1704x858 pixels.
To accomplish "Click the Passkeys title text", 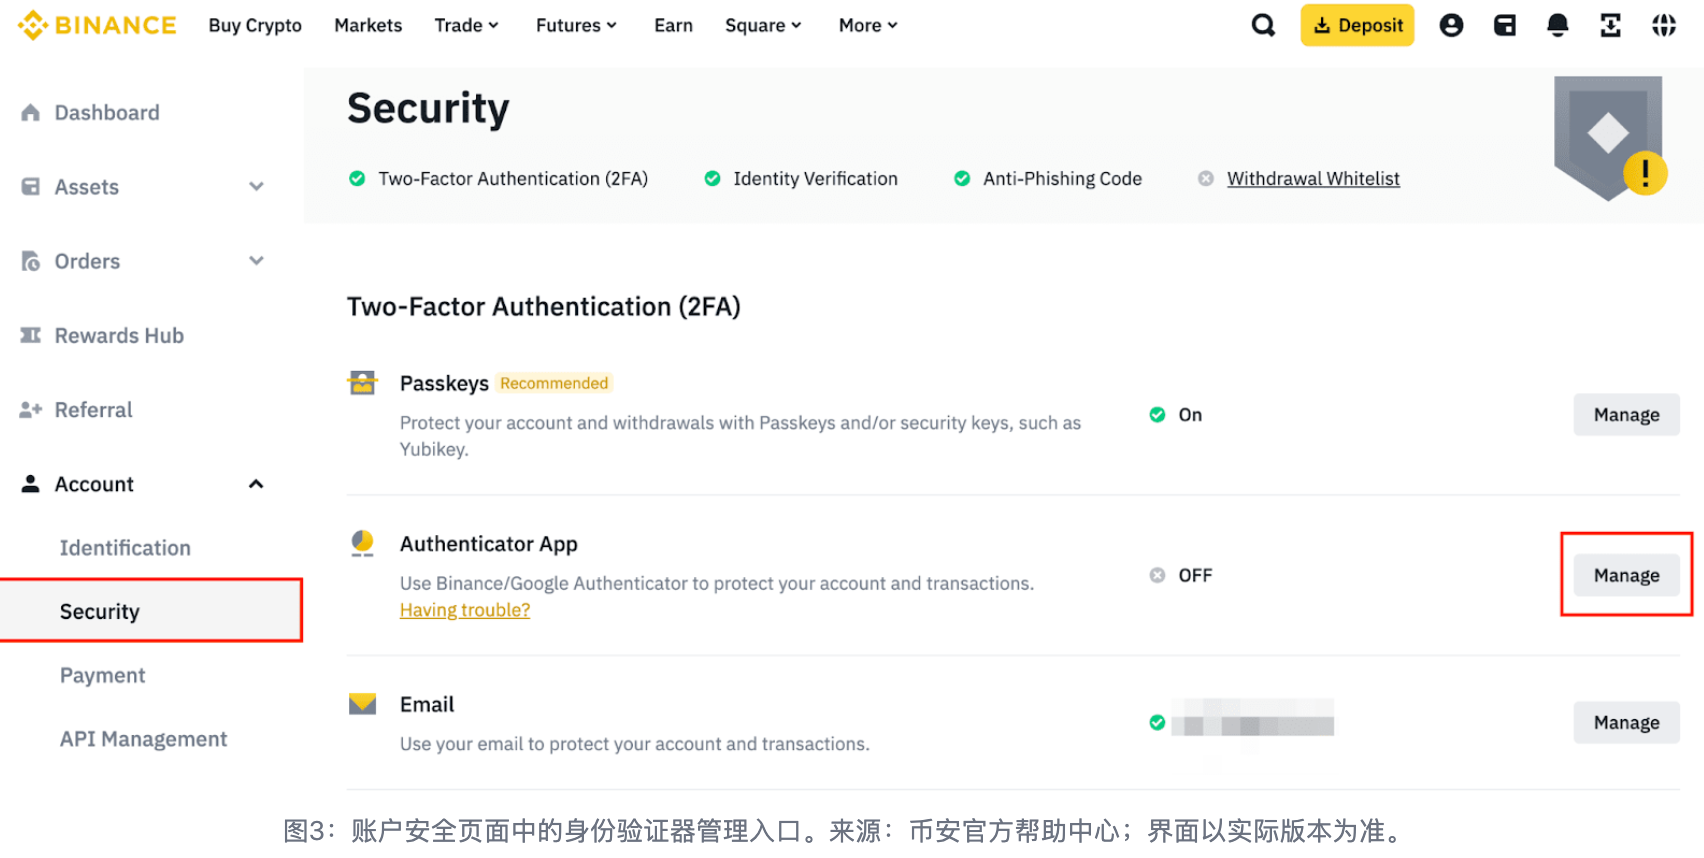I will point(444,383).
